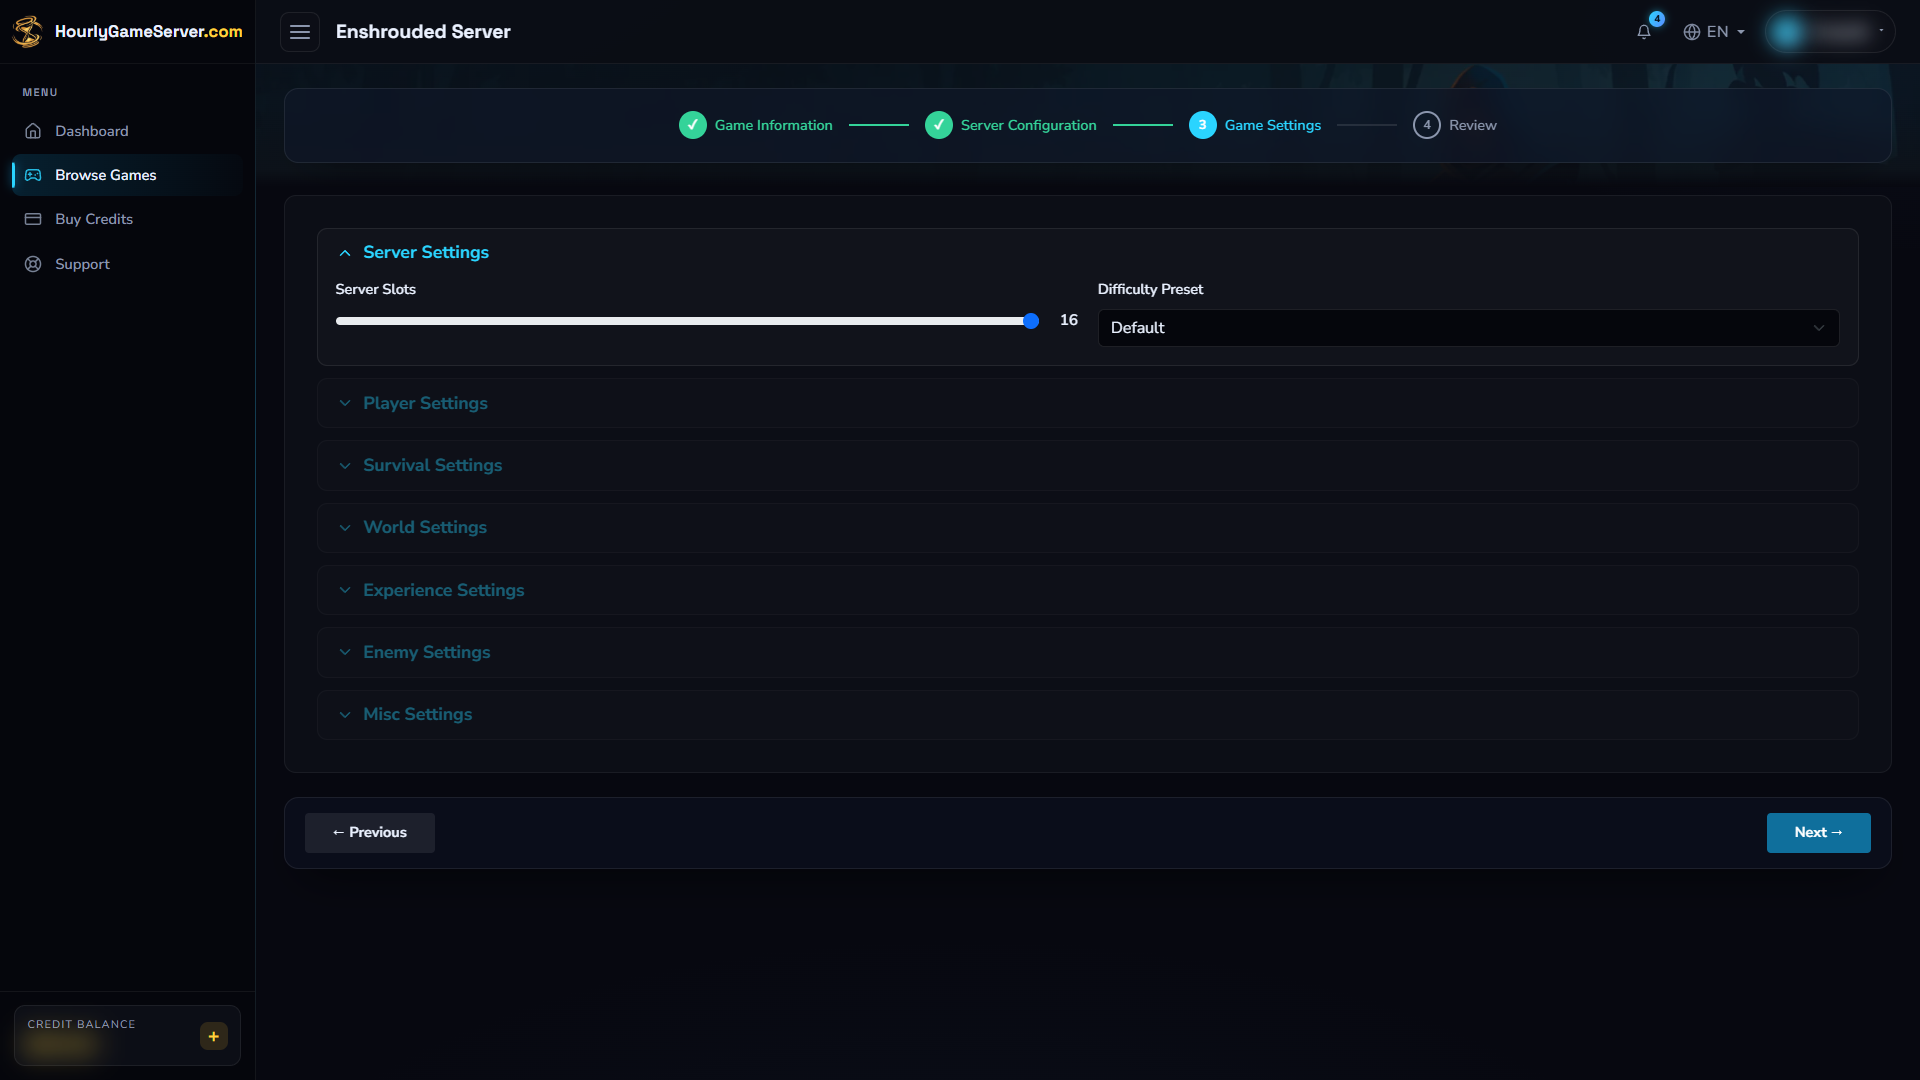Open Support from the menu
This screenshot has height=1080, width=1920.
pyautogui.click(x=127, y=264)
